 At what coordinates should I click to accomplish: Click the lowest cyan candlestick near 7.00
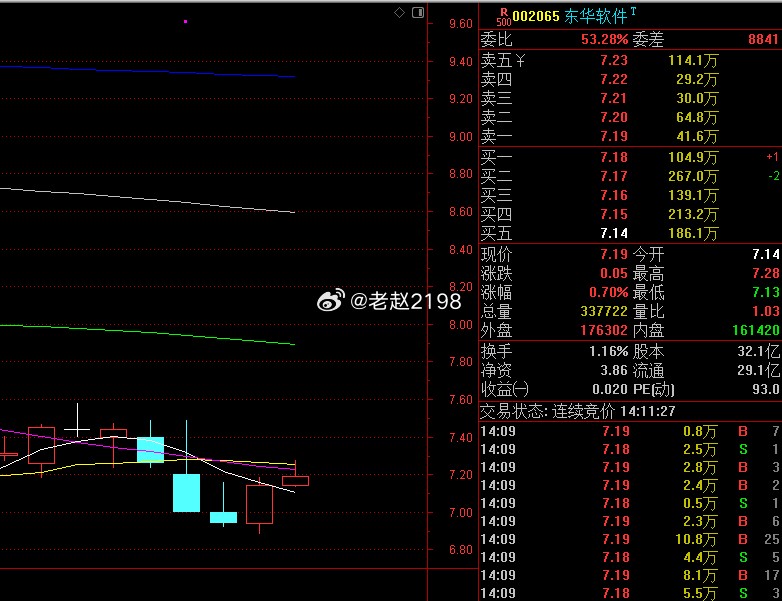[223, 517]
